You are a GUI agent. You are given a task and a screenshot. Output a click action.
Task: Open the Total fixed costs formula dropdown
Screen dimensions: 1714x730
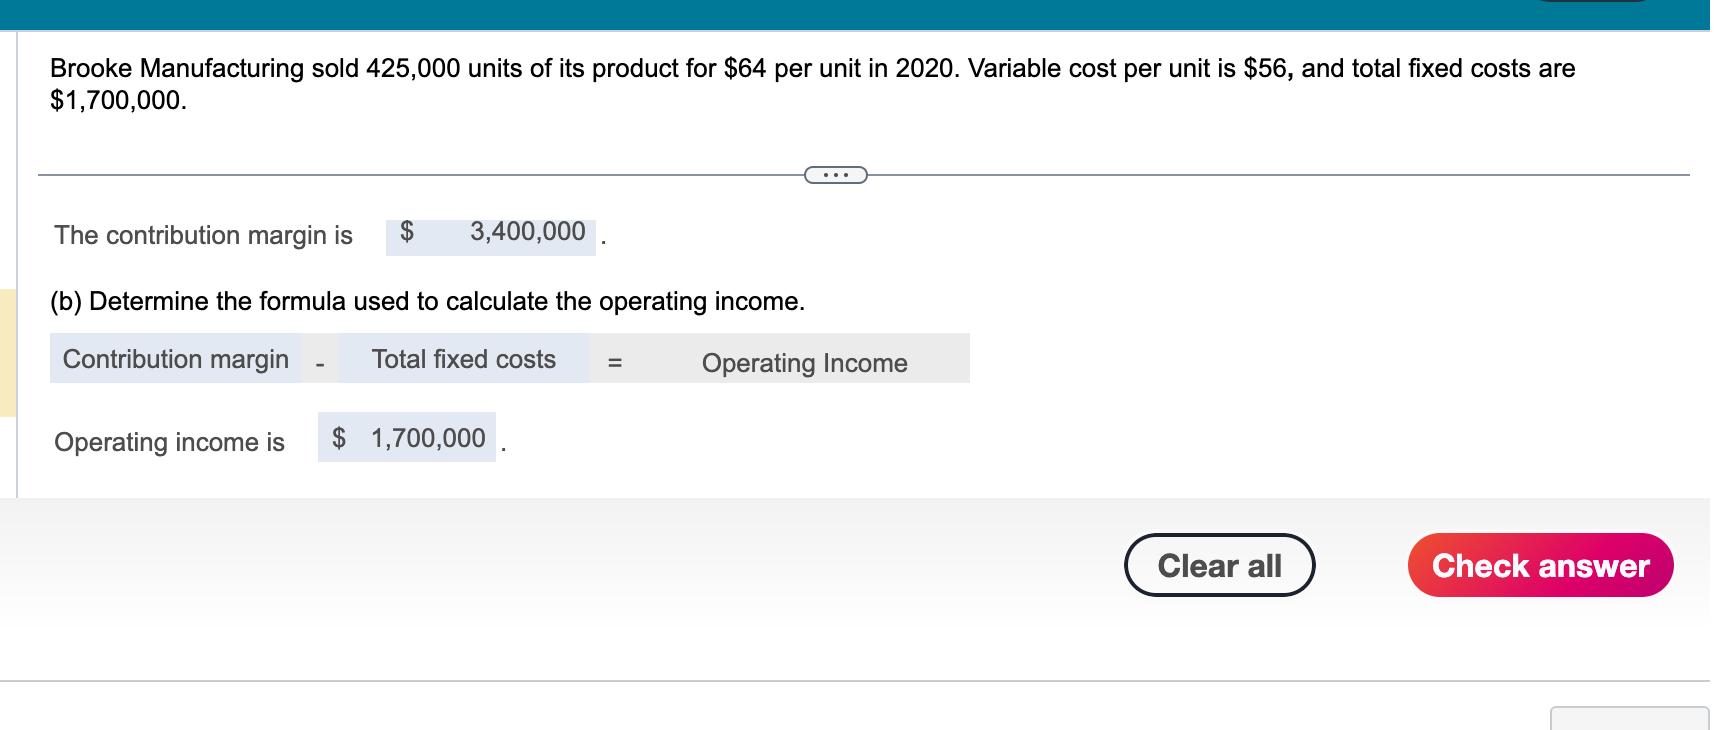coord(463,359)
